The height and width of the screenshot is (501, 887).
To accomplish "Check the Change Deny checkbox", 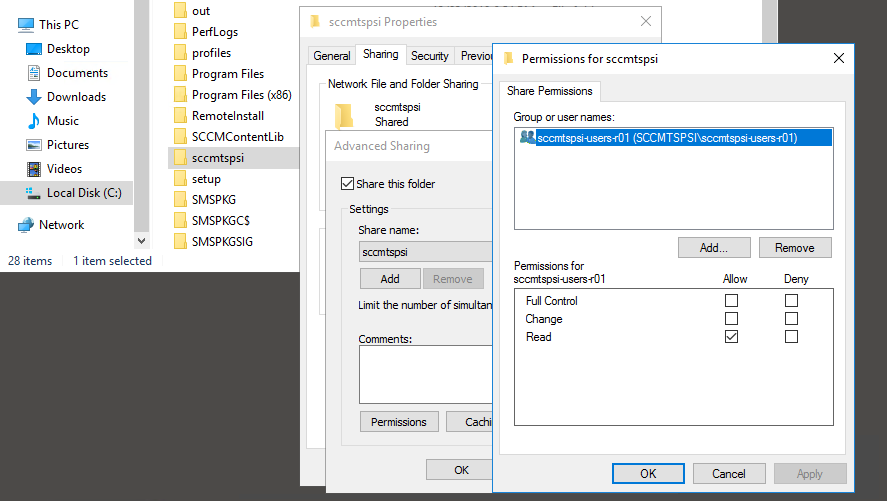I will coord(792,319).
